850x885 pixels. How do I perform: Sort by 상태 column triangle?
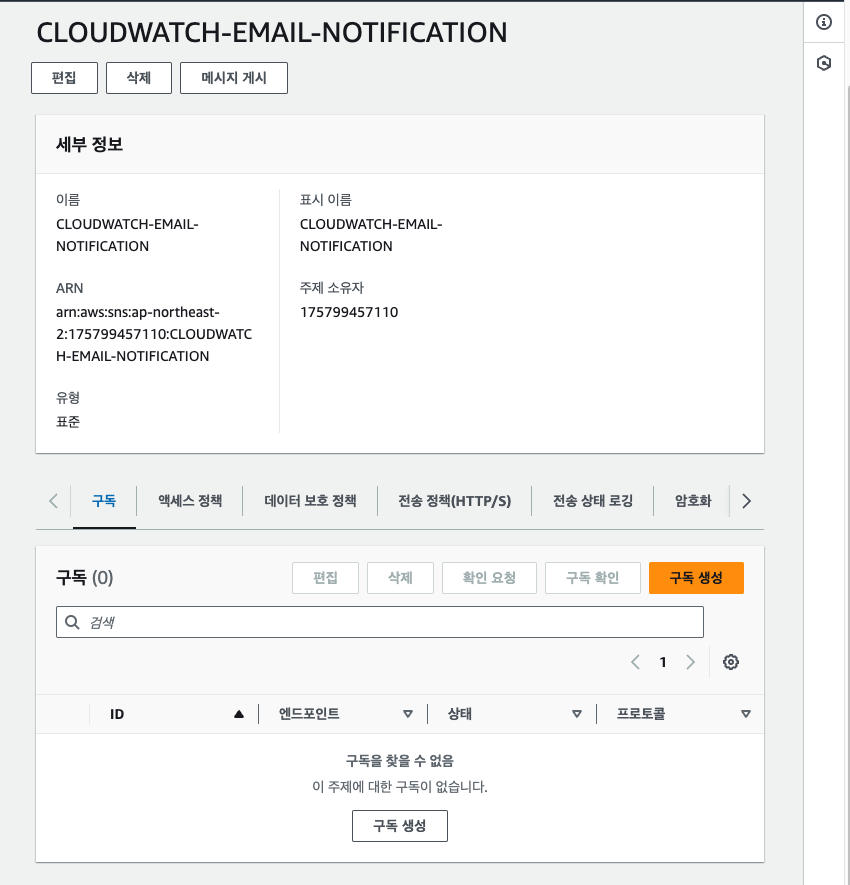577,714
